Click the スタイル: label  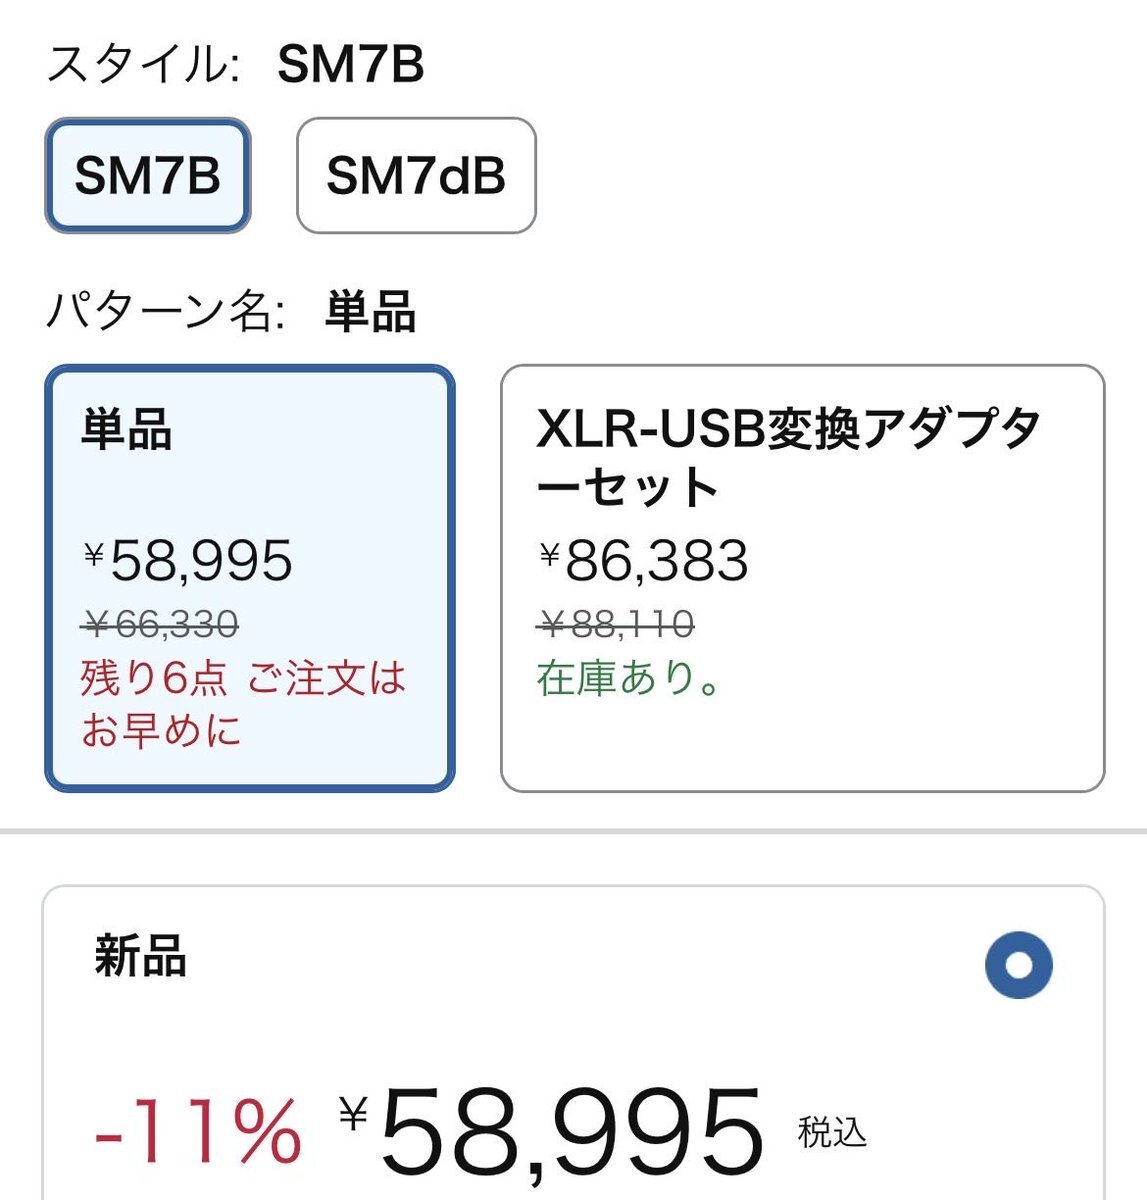143,65
